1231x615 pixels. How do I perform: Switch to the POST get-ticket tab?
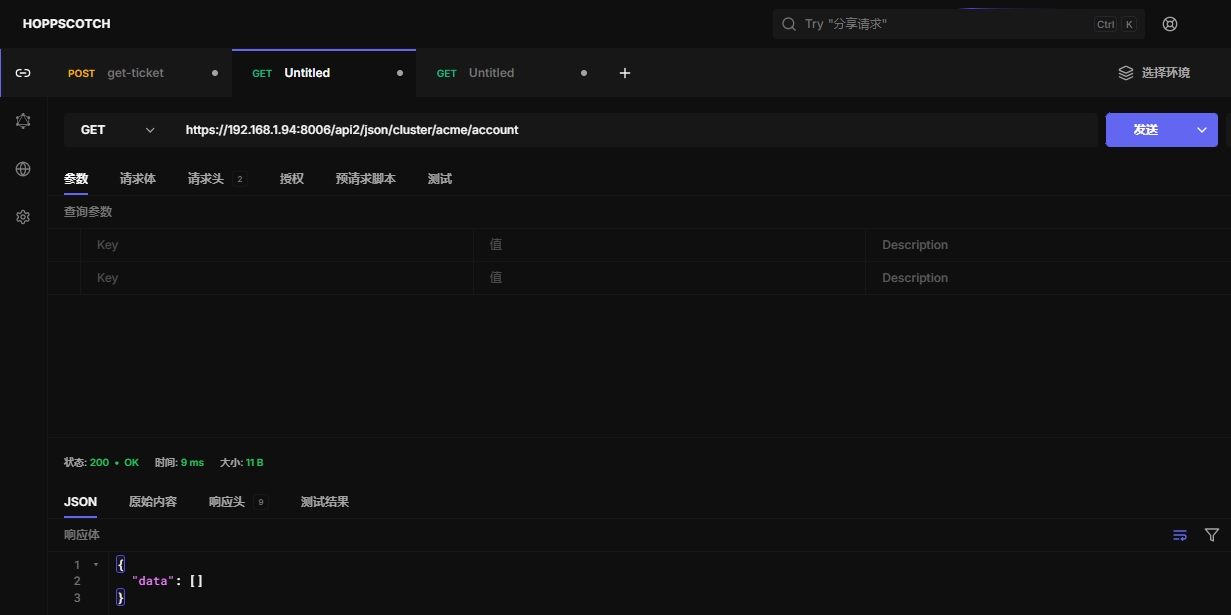(x=134, y=73)
